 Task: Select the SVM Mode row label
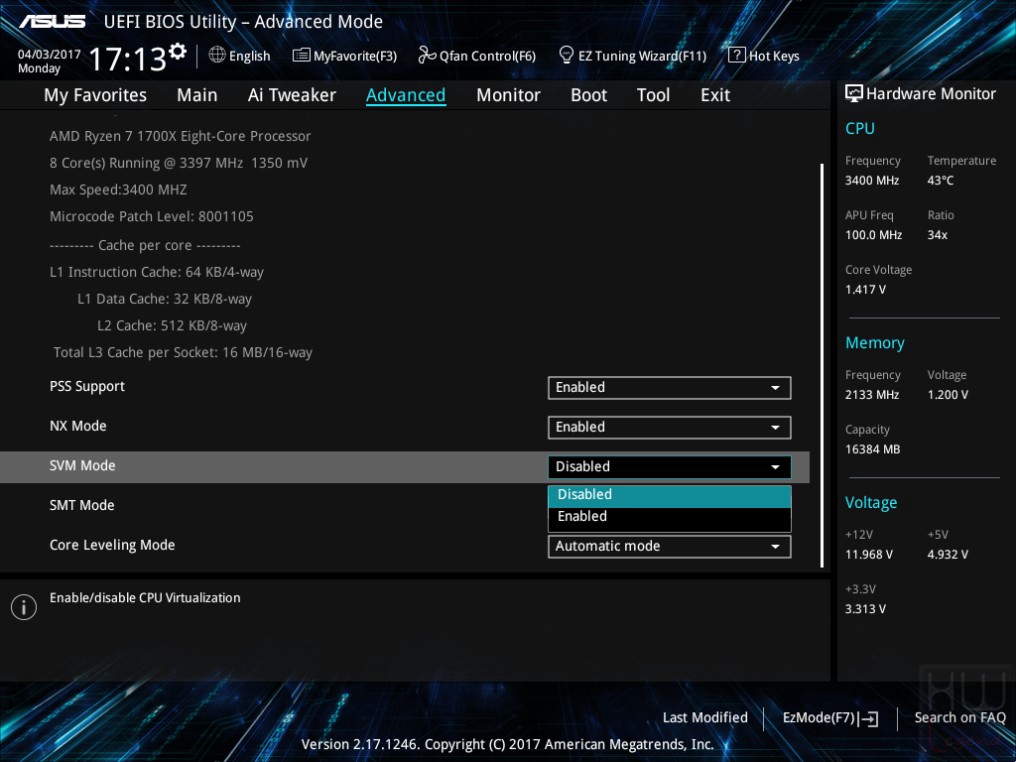click(x=82, y=465)
